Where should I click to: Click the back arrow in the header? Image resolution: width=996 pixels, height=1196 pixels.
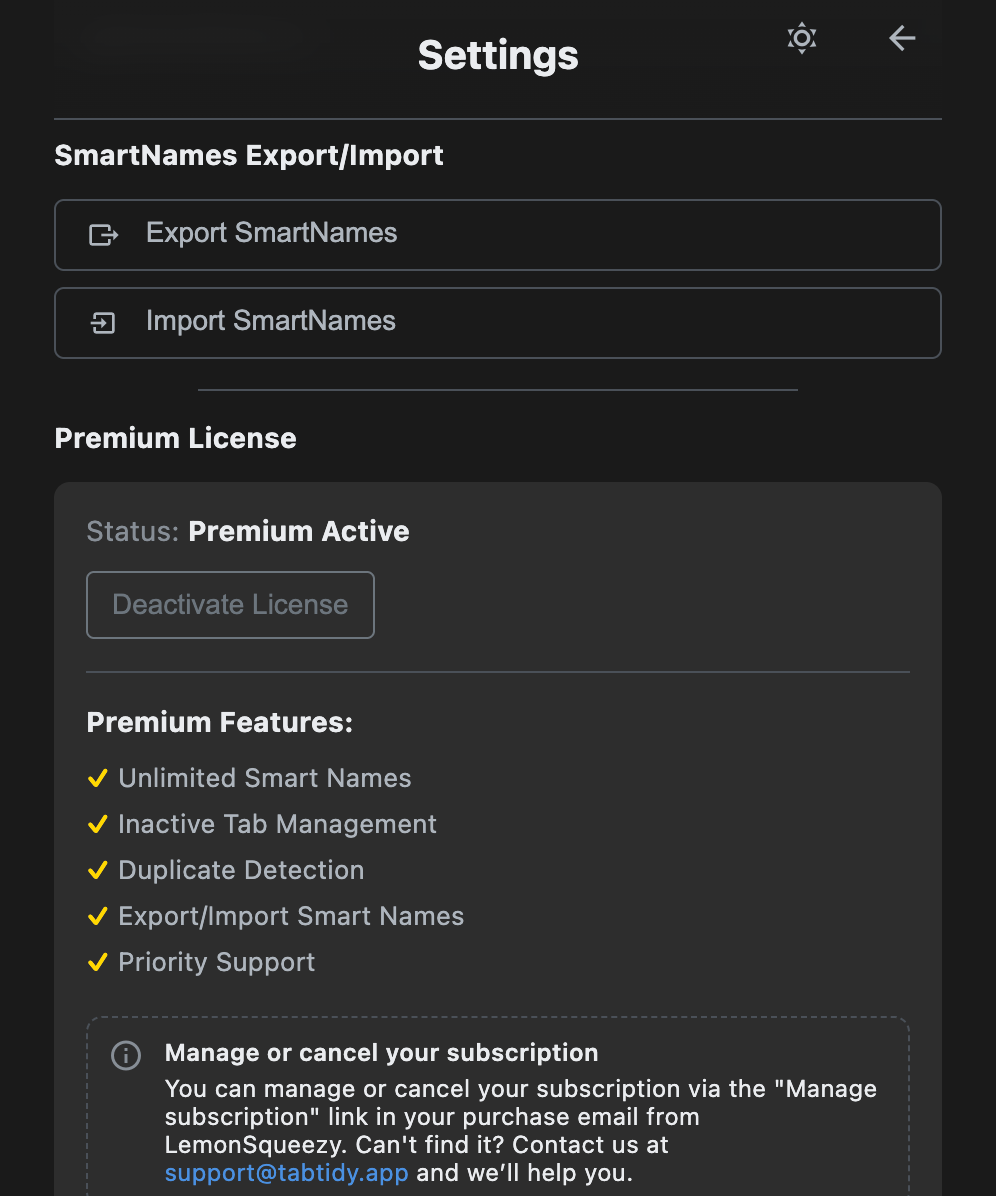[x=902, y=39]
